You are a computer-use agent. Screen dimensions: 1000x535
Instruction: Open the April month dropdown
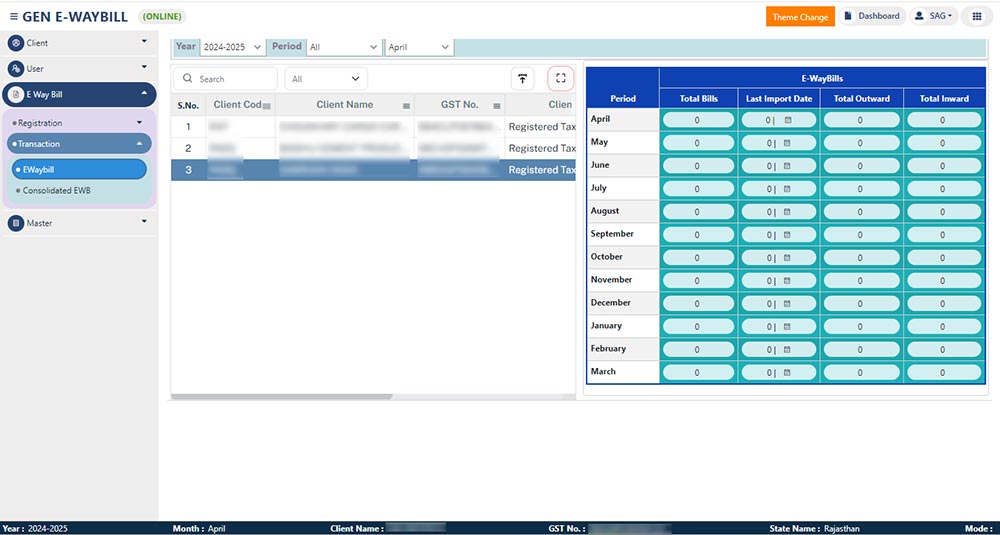[418, 47]
